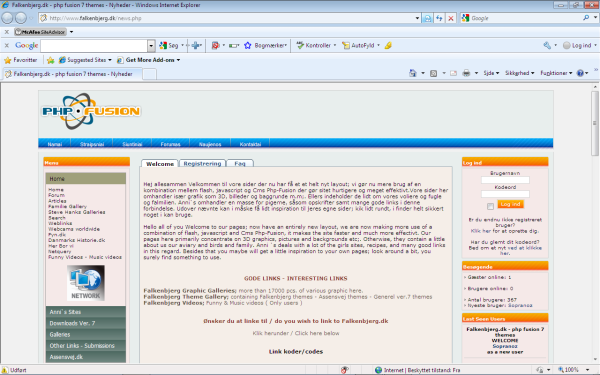Viewport: 600px width, 375px height.
Task: Click the blue help question mark icon
Action: [x=580, y=73]
